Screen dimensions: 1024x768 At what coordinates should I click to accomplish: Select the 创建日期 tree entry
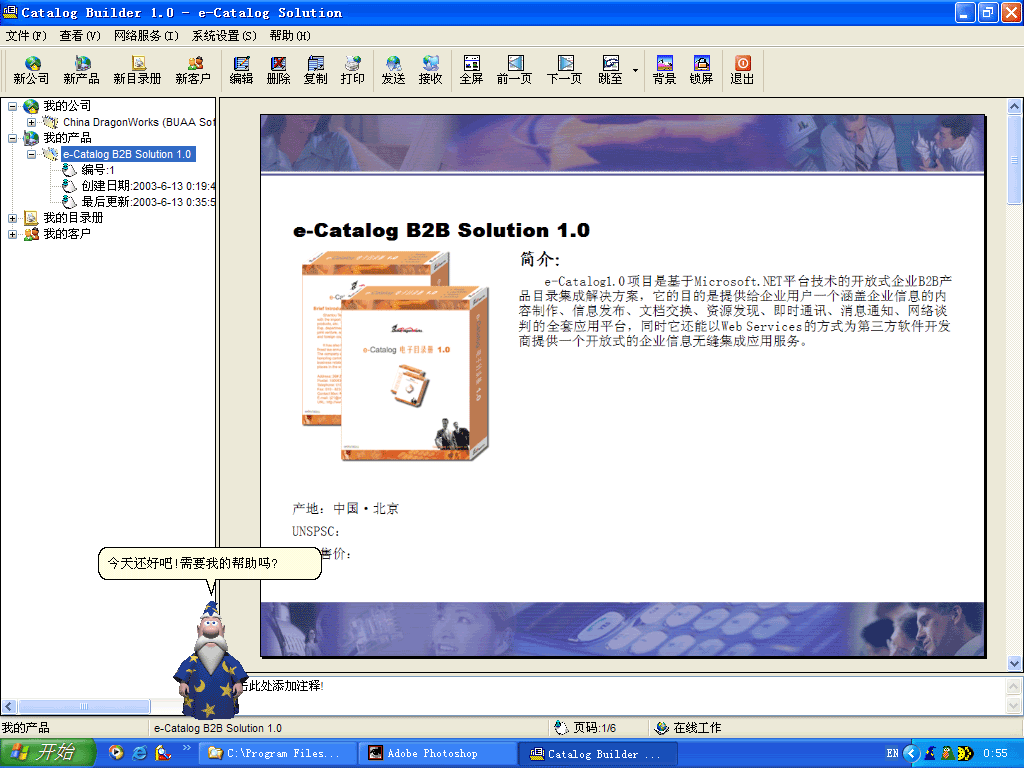click(148, 186)
